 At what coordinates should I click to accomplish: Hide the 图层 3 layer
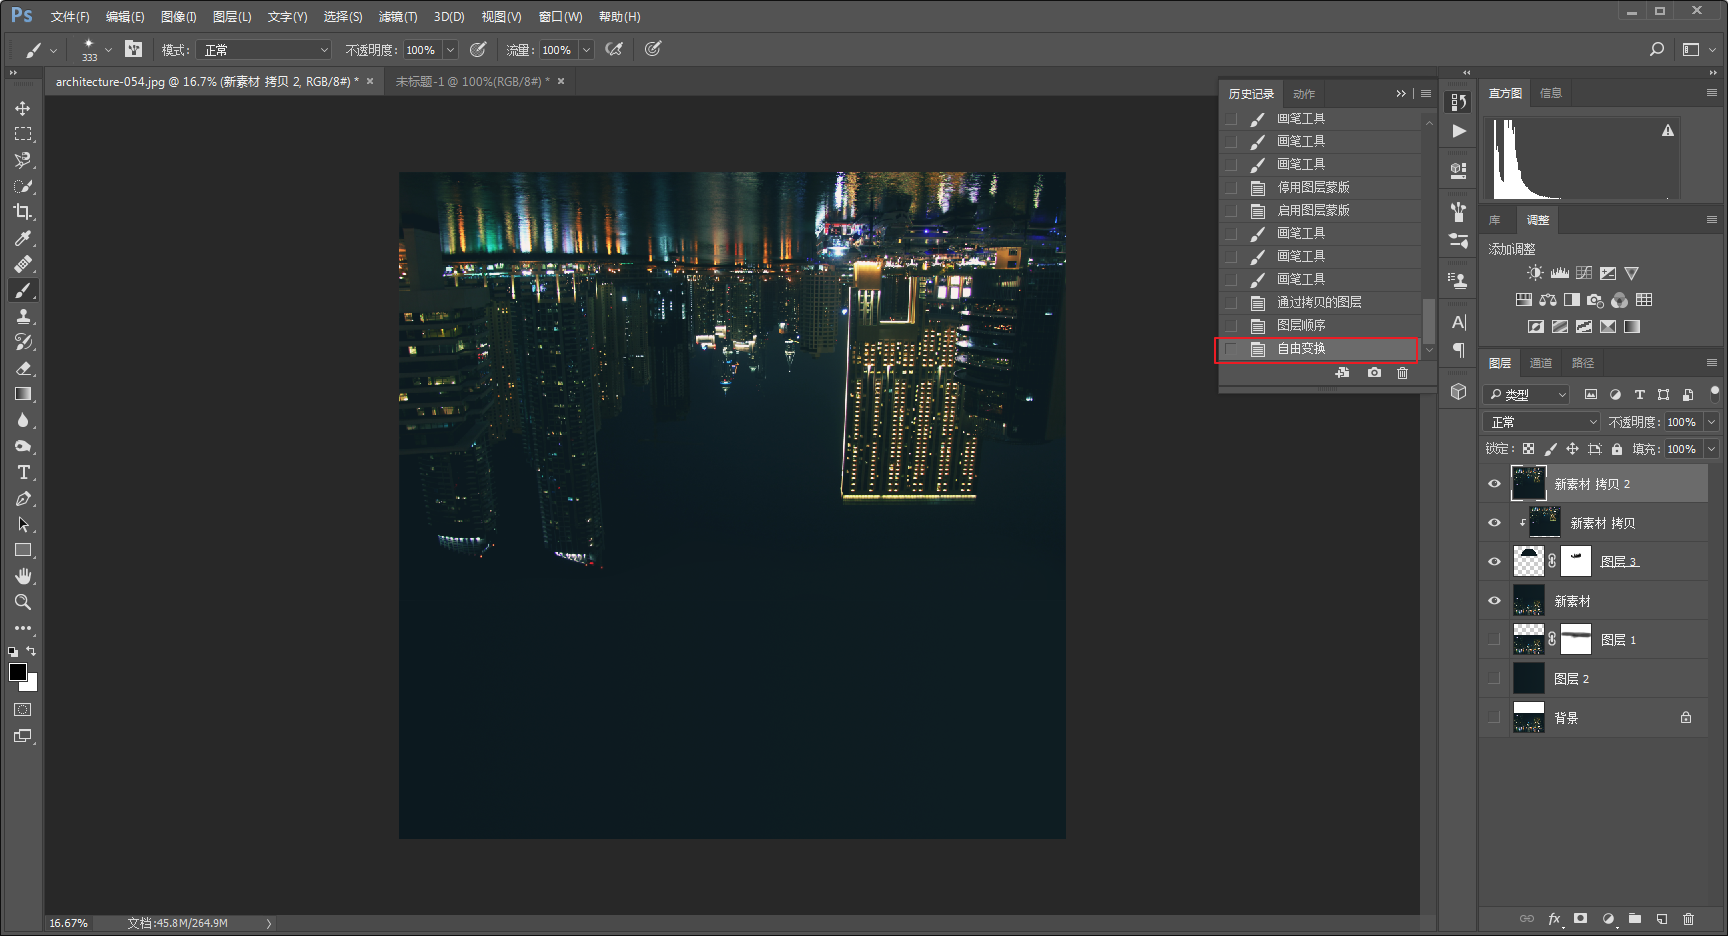pos(1494,562)
